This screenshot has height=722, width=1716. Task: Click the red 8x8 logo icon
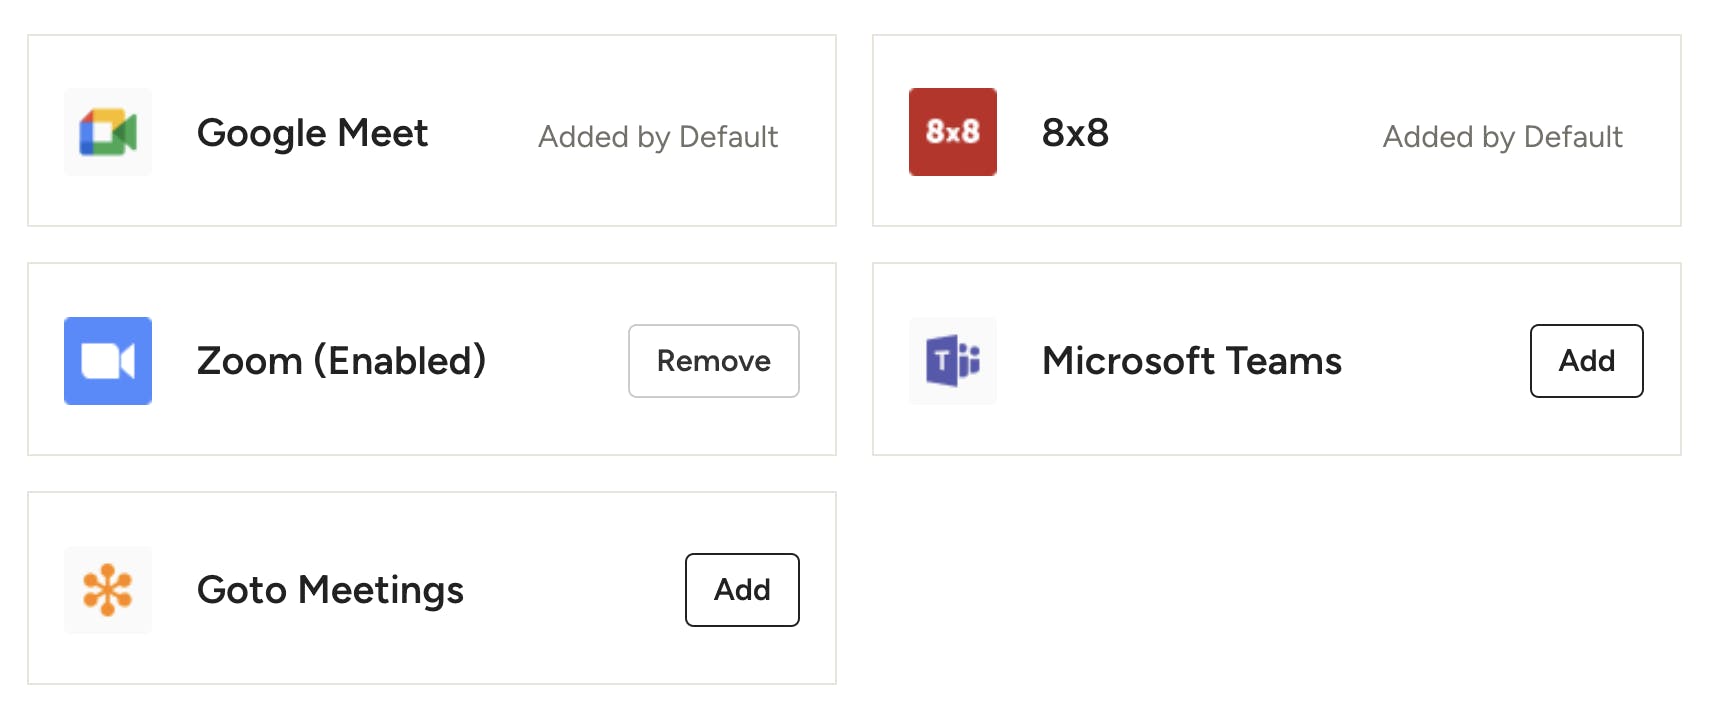click(952, 132)
